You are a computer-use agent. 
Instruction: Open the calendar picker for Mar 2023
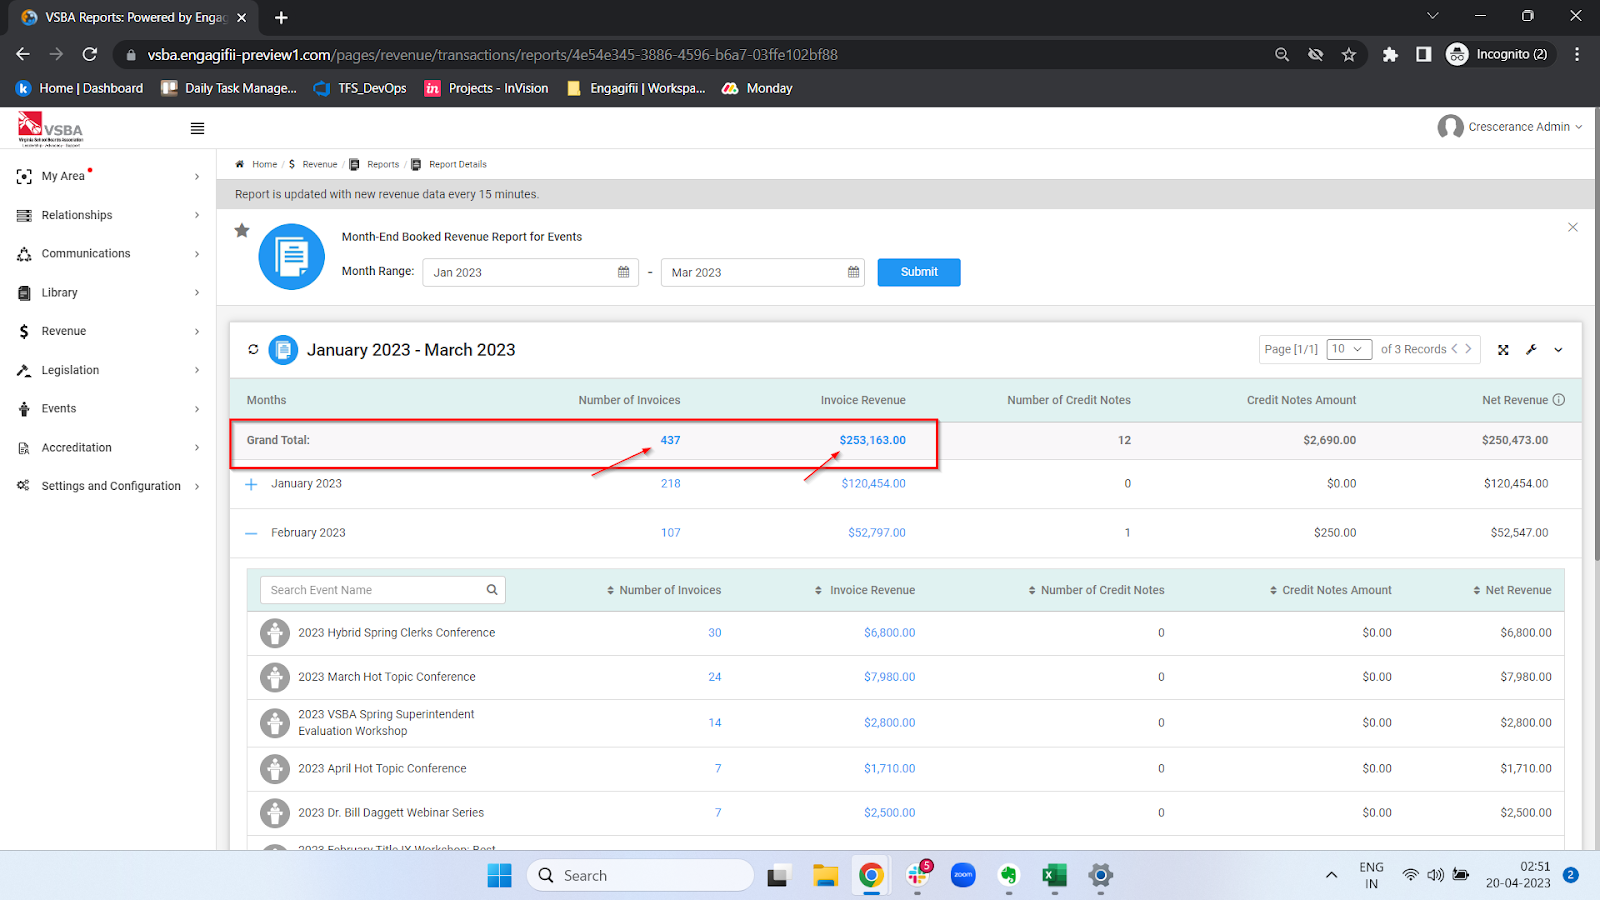point(851,271)
